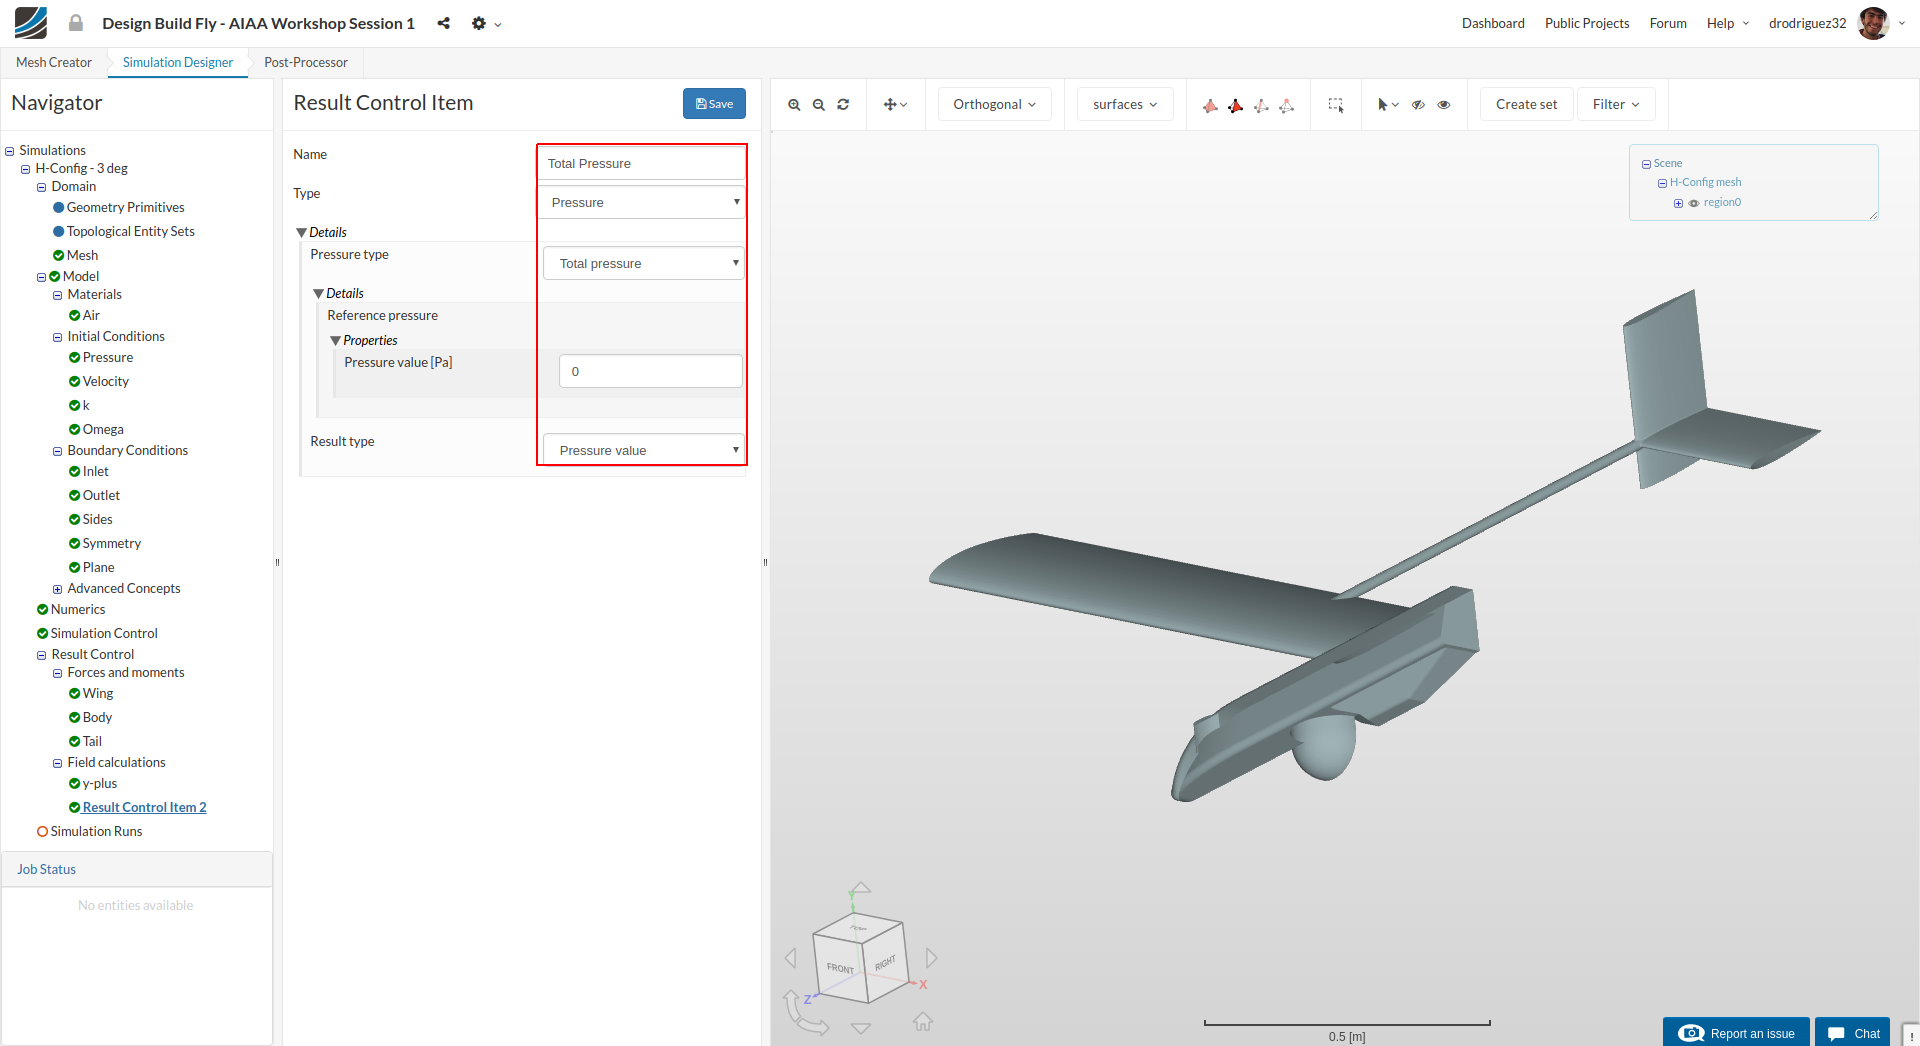Click the Pressure value [Pa] input field
The width and height of the screenshot is (1920, 1046).
(x=650, y=372)
